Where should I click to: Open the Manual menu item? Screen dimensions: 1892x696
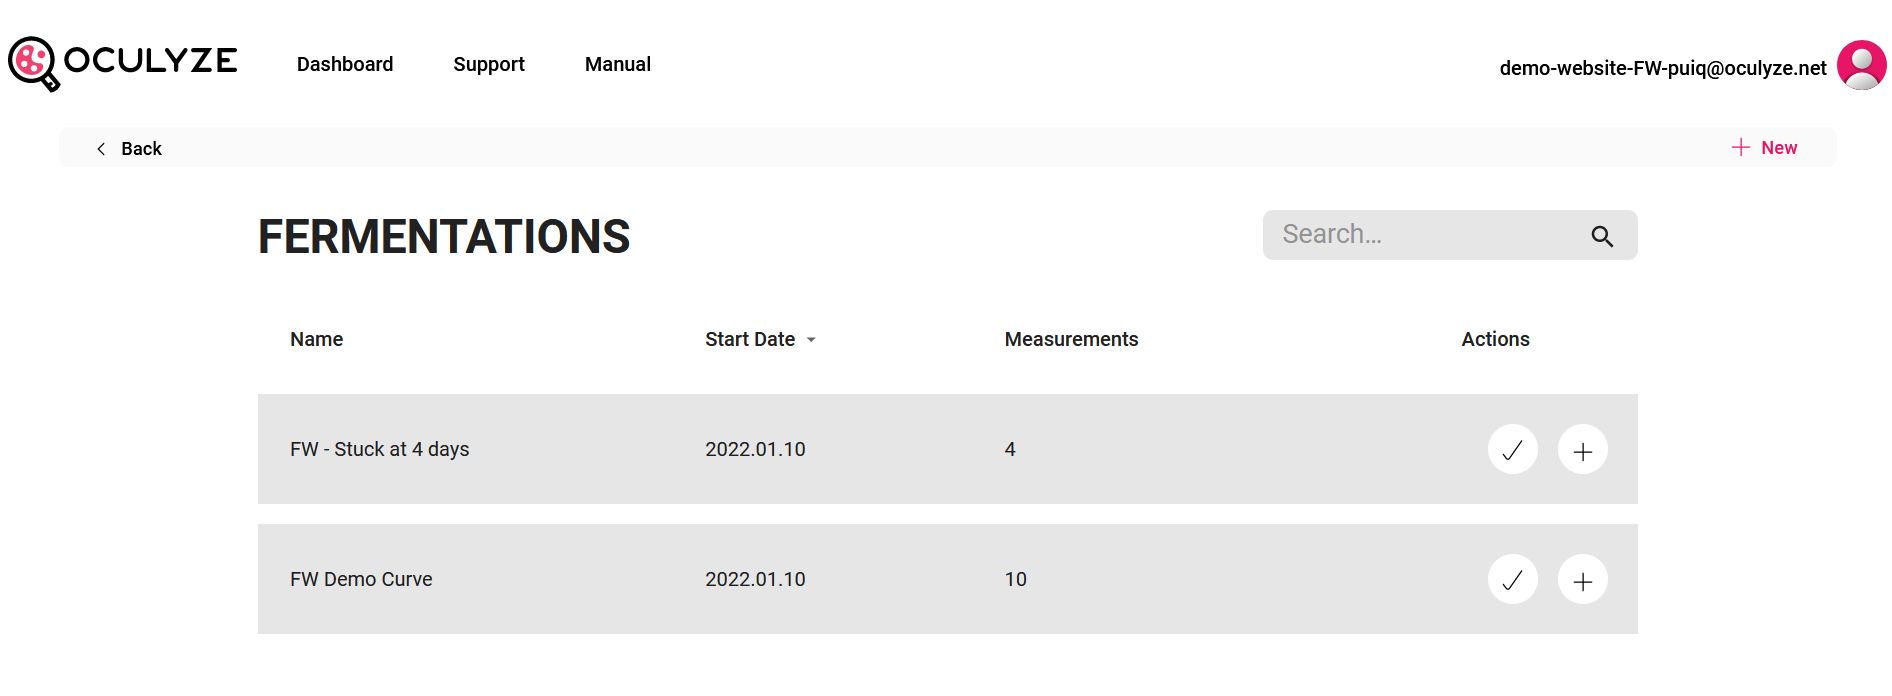click(618, 64)
